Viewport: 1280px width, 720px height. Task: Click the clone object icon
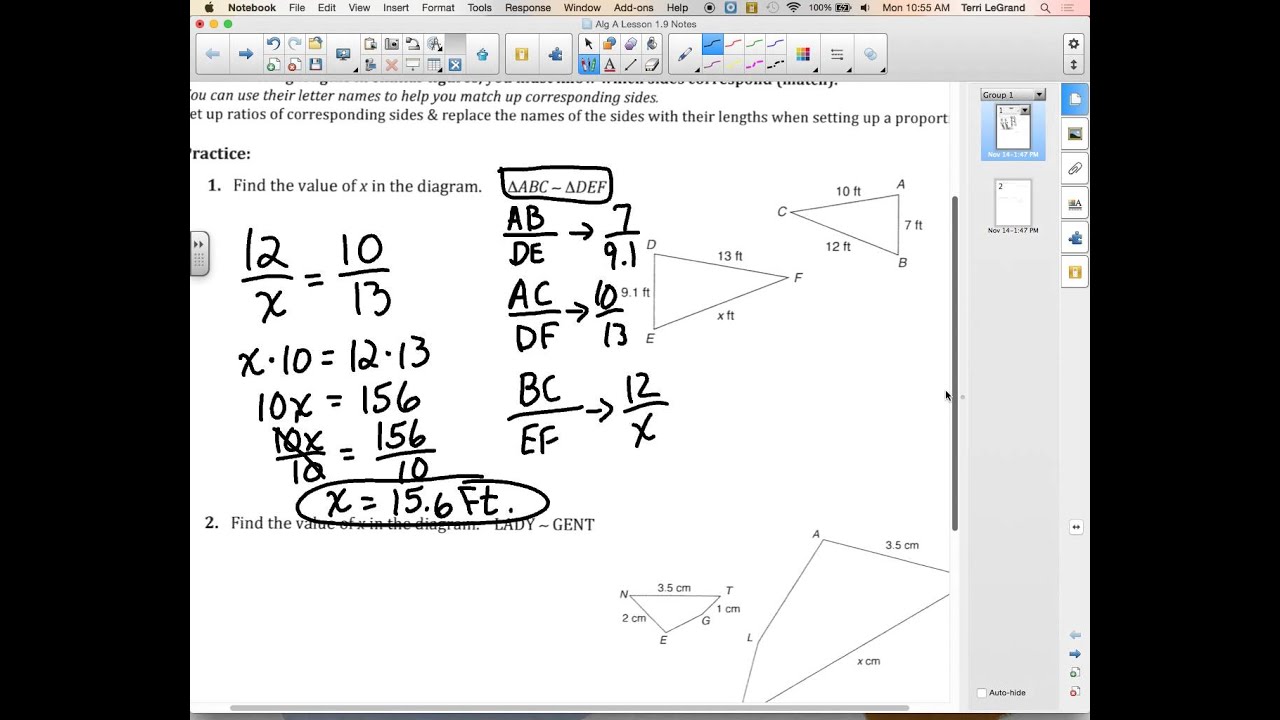point(370,65)
